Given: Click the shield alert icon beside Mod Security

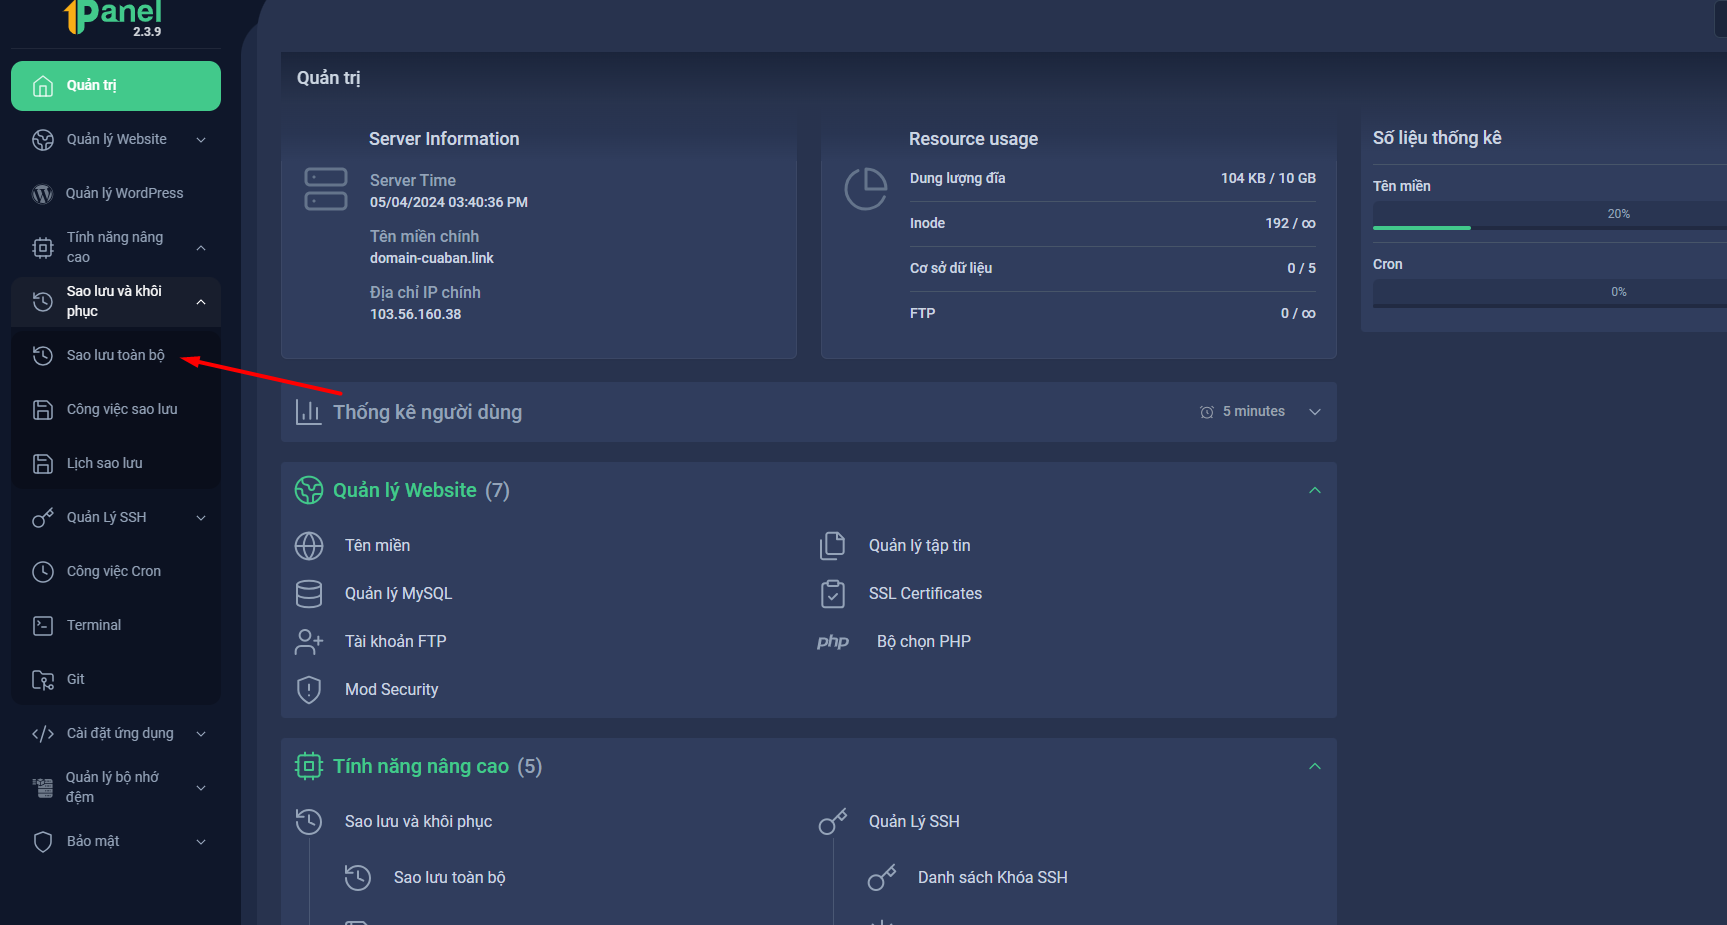Looking at the screenshot, I should click(x=309, y=690).
